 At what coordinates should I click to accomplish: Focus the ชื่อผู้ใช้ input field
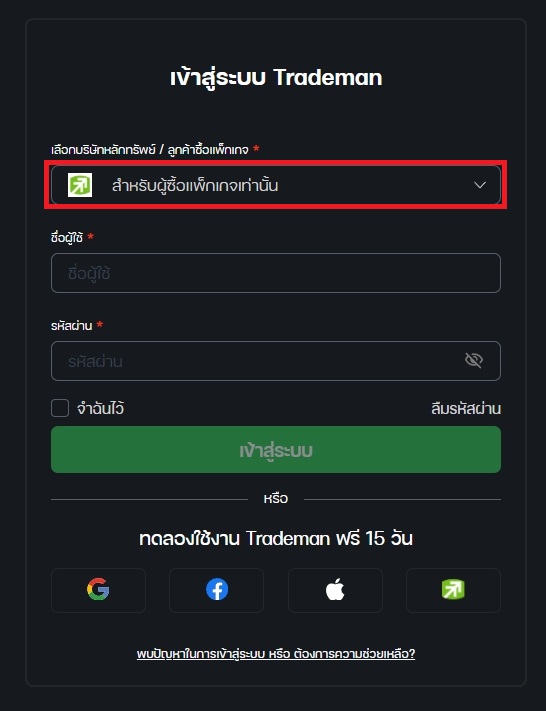pyautogui.click(x=276, y=273)
